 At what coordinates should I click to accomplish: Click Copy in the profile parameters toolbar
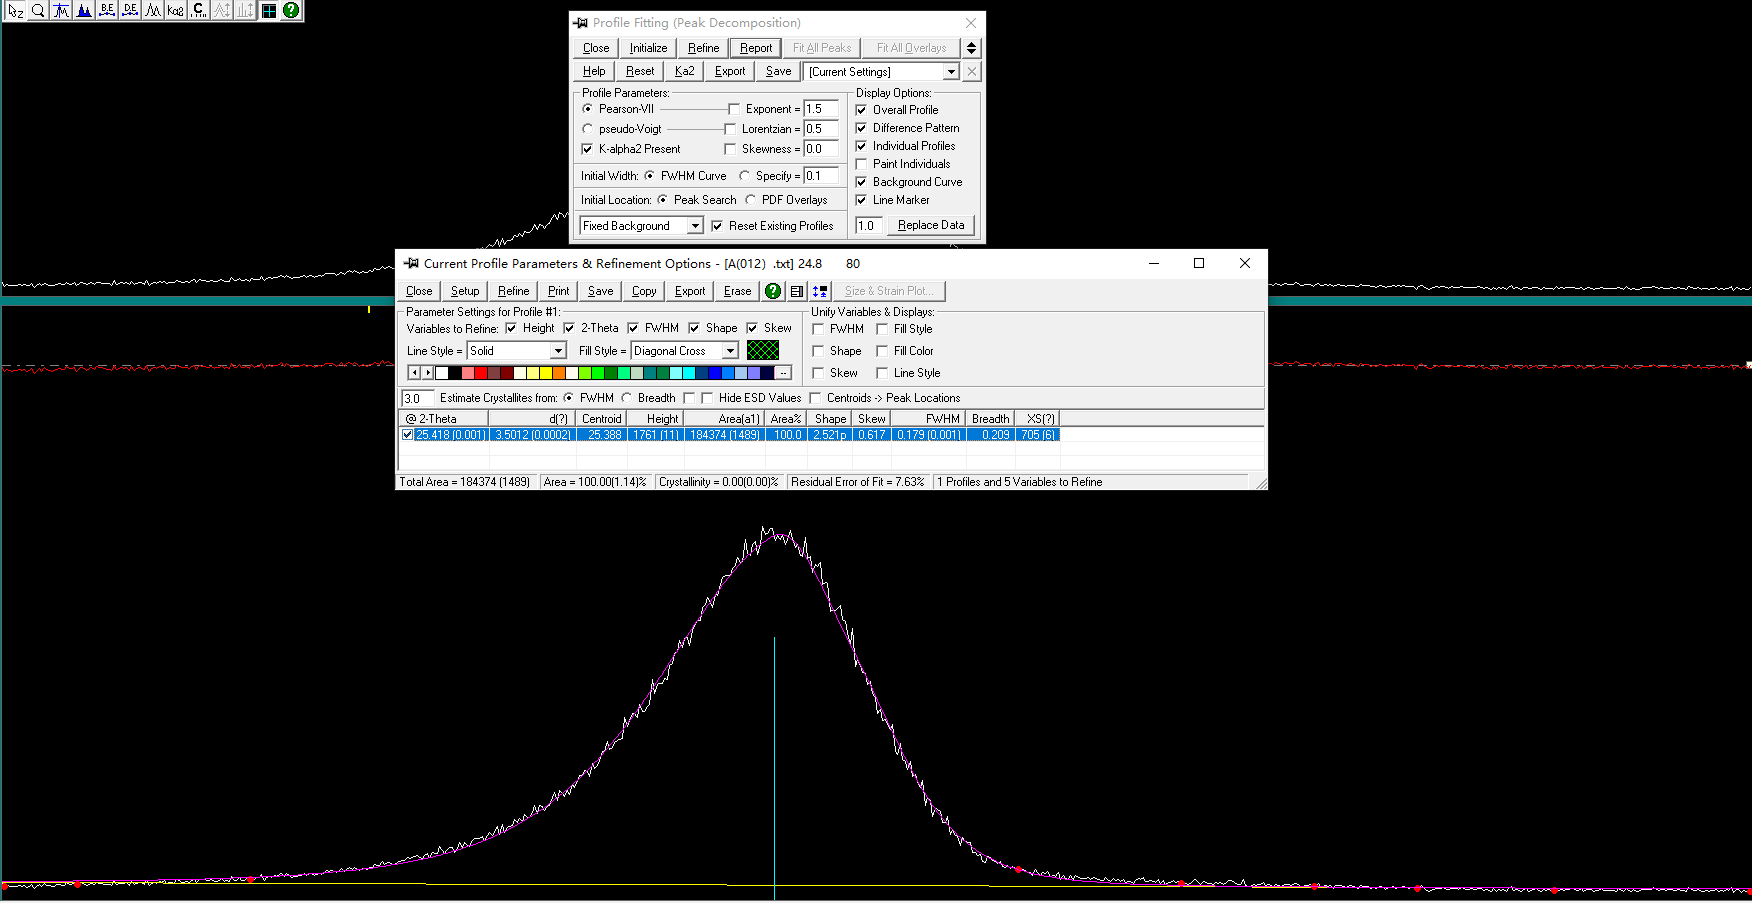(644, 291)
